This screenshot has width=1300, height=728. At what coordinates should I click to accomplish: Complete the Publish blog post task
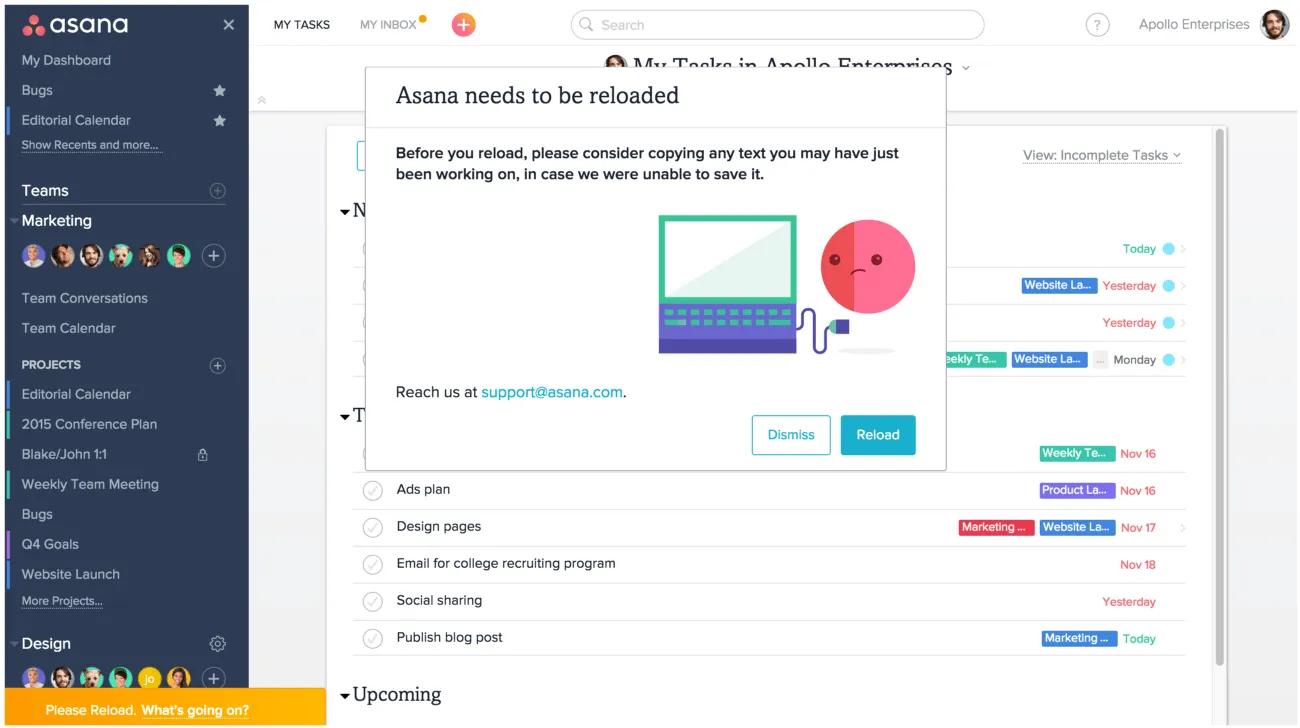(373, 639)
